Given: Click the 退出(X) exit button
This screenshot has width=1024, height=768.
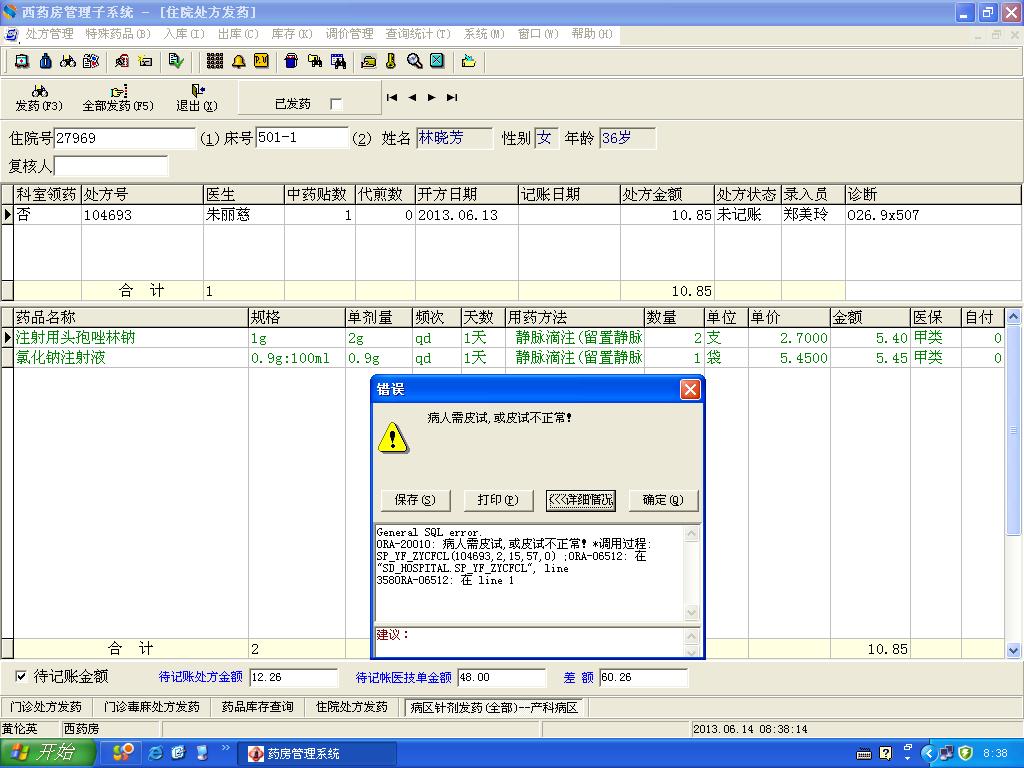Looking at the screenshot, I should click(197, 98).
